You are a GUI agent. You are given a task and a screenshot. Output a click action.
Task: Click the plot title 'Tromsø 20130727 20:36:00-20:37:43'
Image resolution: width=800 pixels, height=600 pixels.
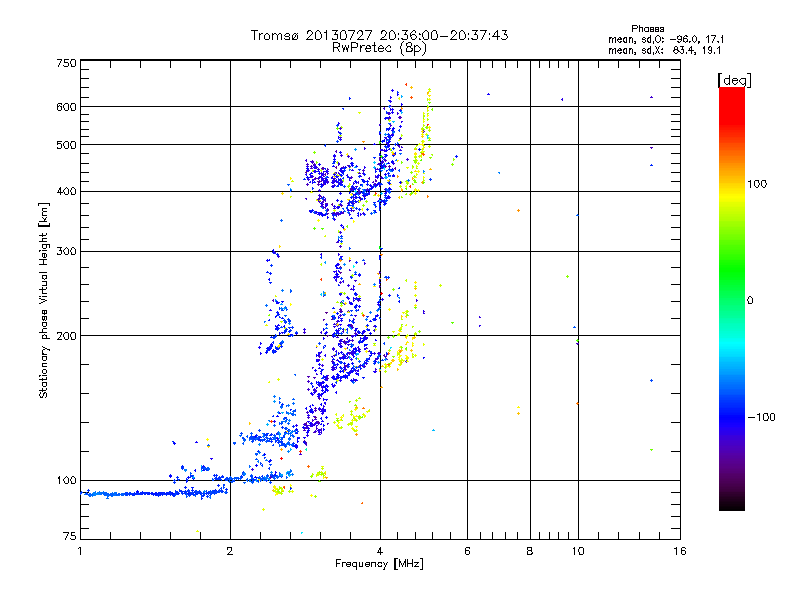point(379,35)
